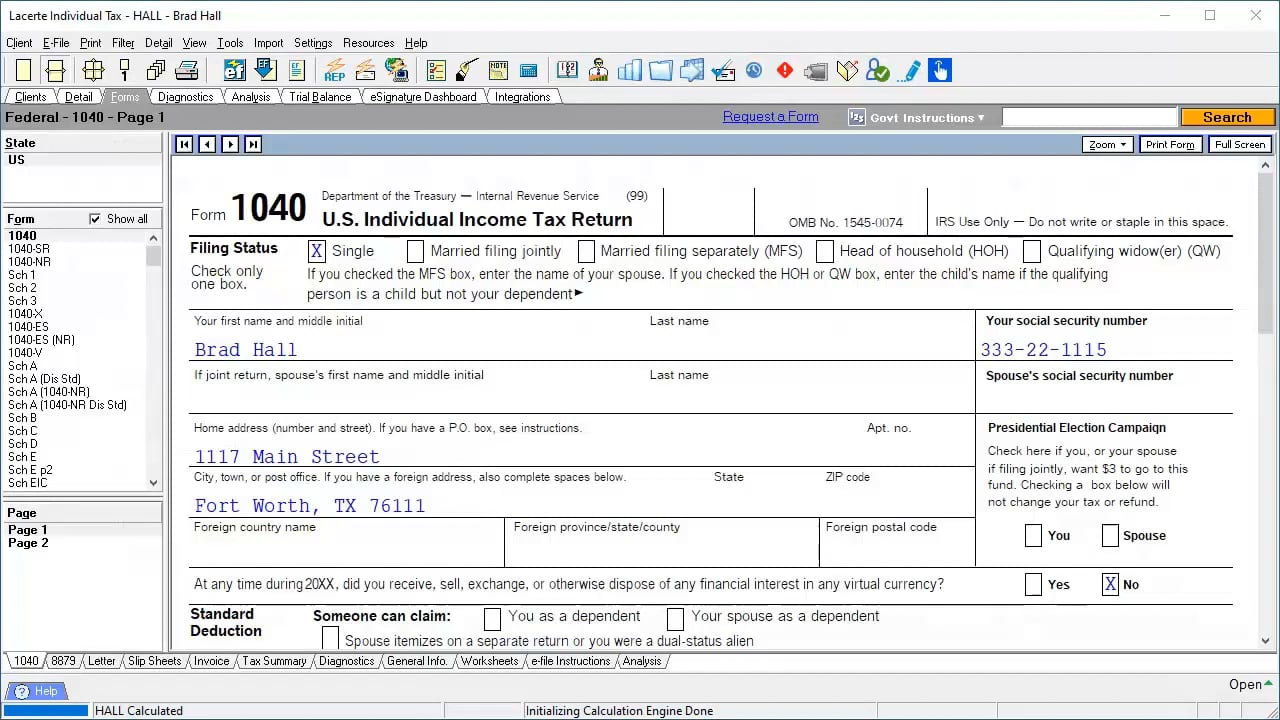Click the NOTE notepad icon
The height and width of the screenshot is (720, 1280).
[499, 70]
